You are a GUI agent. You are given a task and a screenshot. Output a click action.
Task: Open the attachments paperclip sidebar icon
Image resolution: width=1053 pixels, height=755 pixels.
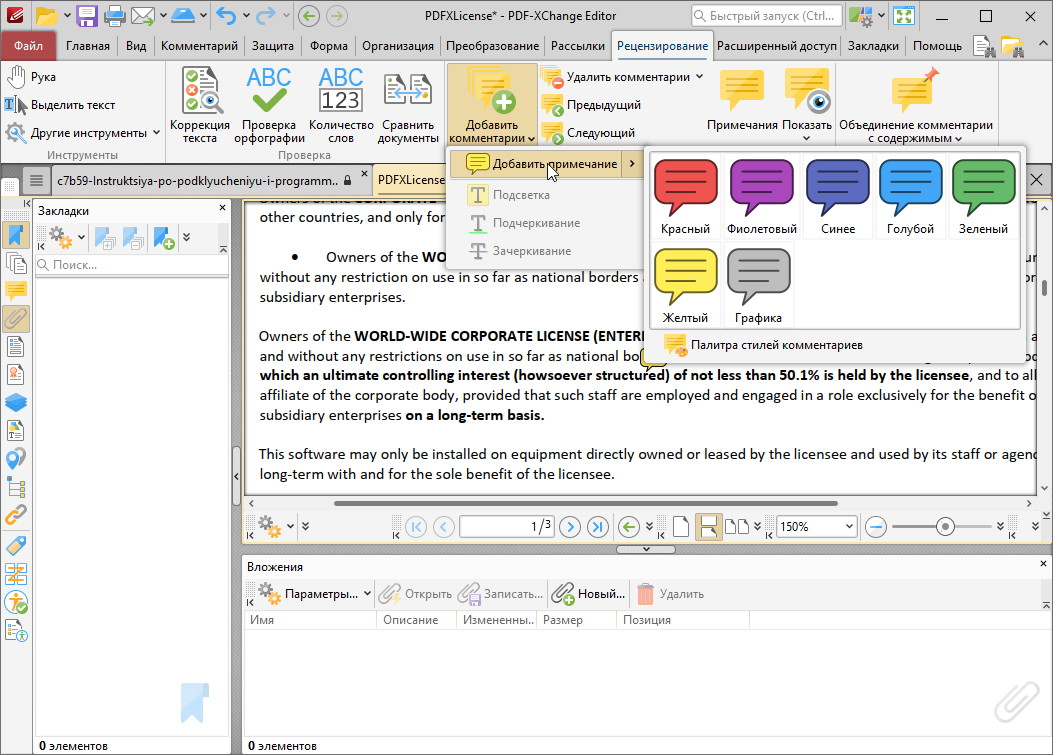16,319
